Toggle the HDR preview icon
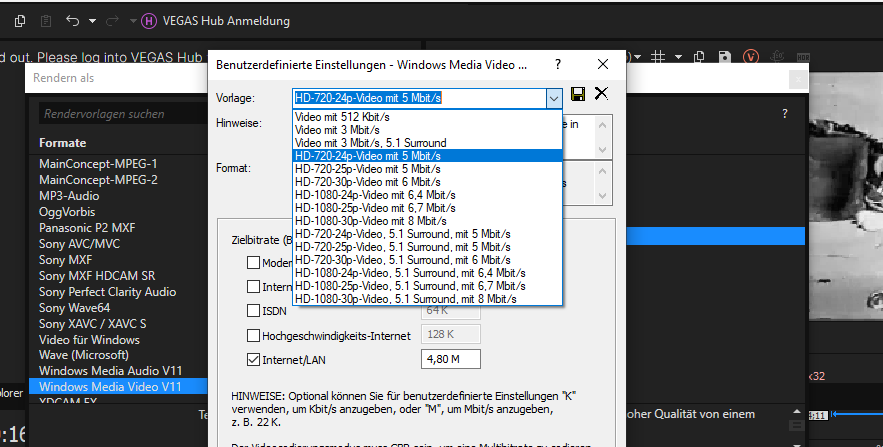Screen dimensions: 883x447 [x=803, y=57]
